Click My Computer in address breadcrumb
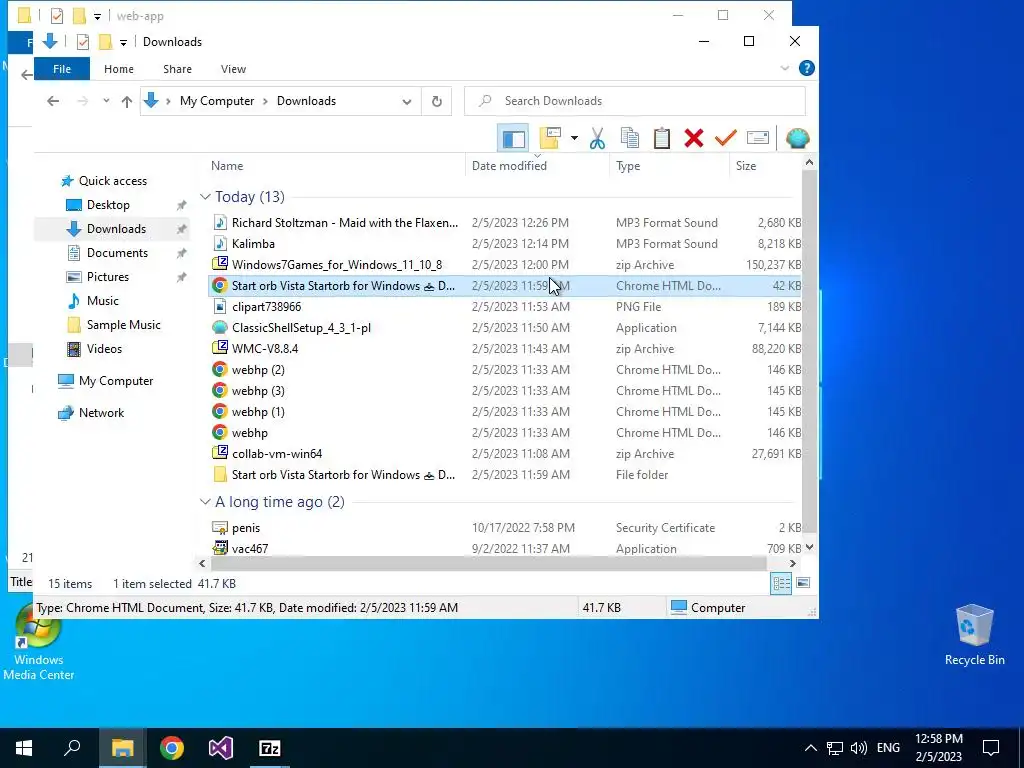 pyautogui.click(x=217, y=101)
